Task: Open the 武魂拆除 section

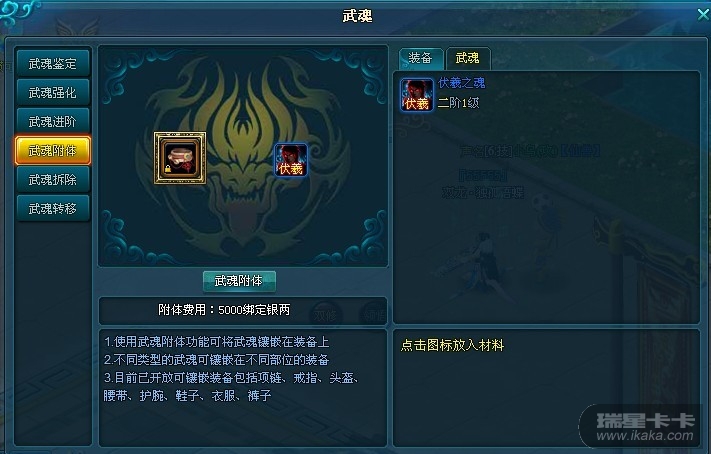Action: [x=53, y=180]
